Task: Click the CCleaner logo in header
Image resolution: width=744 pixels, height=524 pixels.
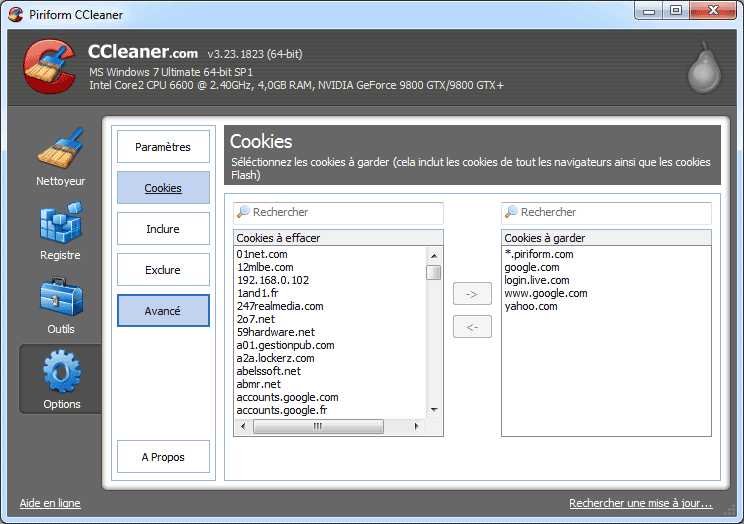Action: pos(50,66)
